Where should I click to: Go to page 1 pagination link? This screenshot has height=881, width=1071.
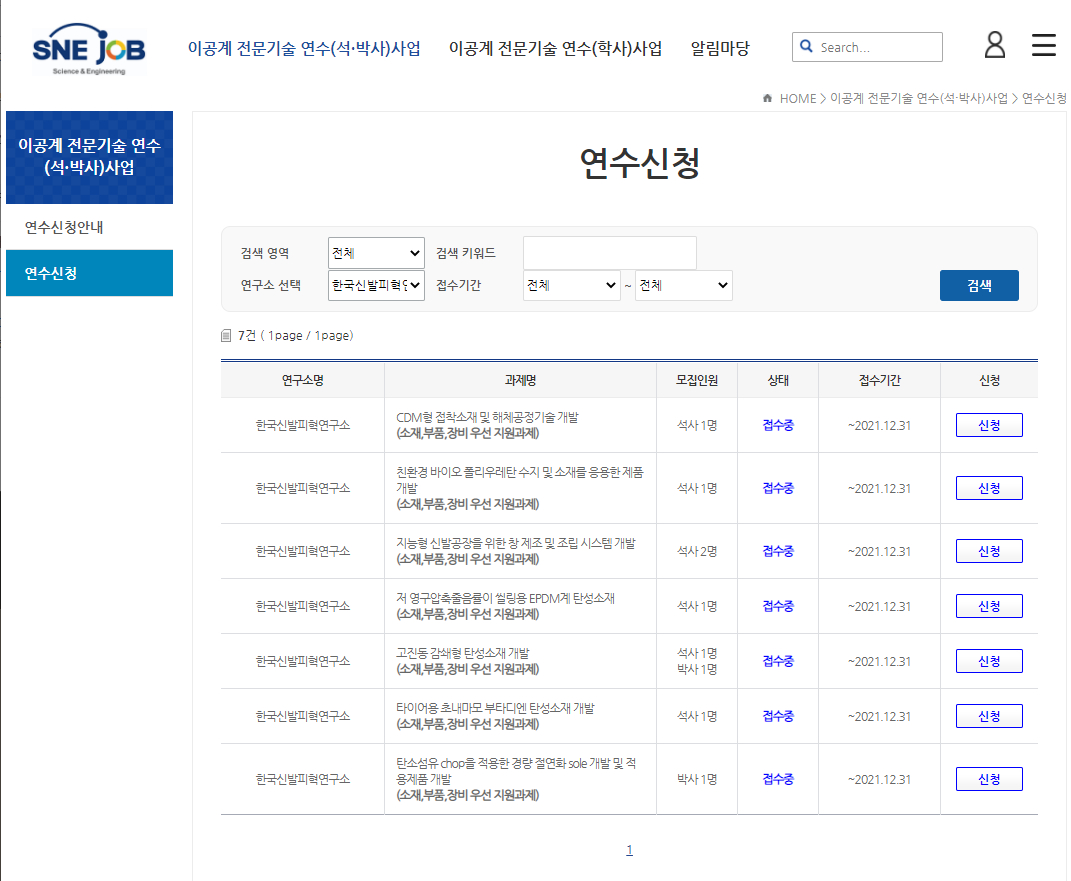point(629,850)
